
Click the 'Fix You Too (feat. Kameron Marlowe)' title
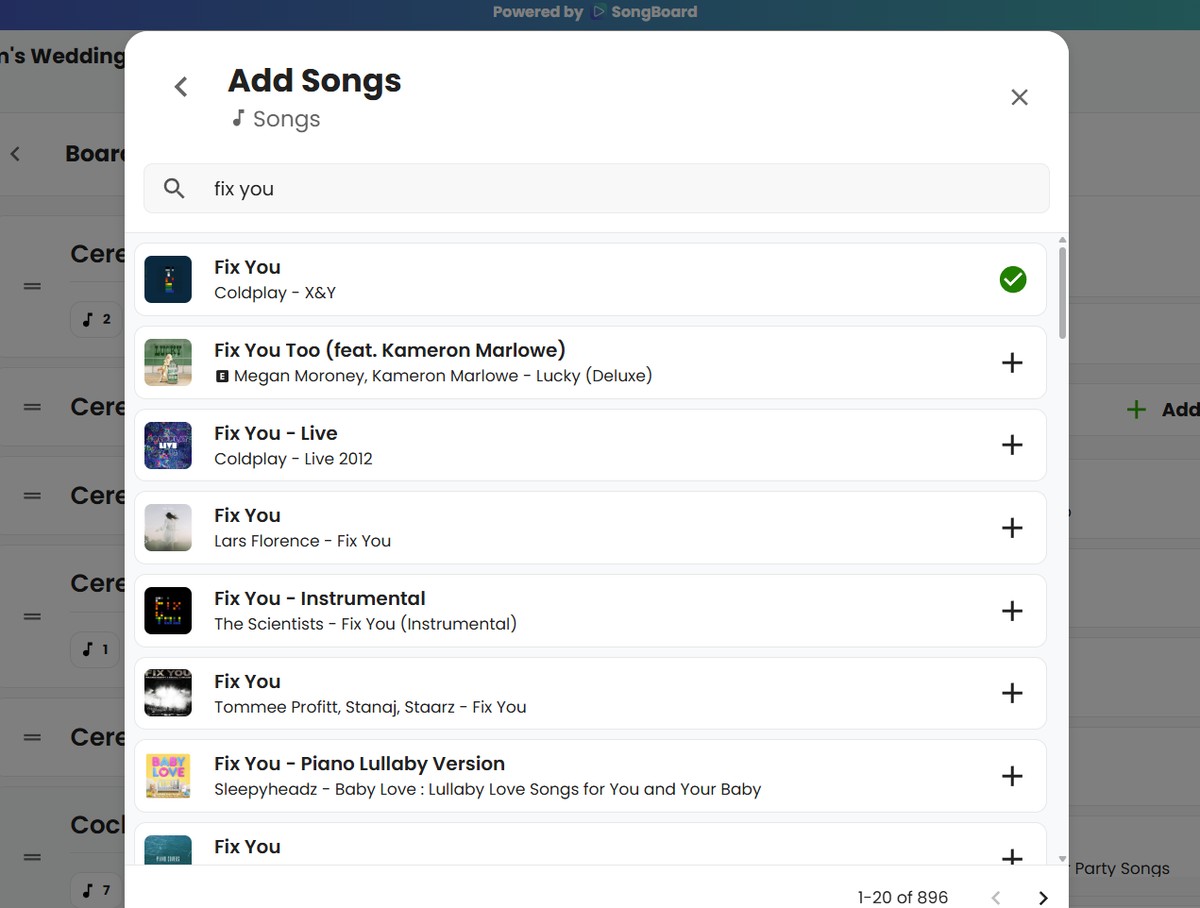(390, 350)
